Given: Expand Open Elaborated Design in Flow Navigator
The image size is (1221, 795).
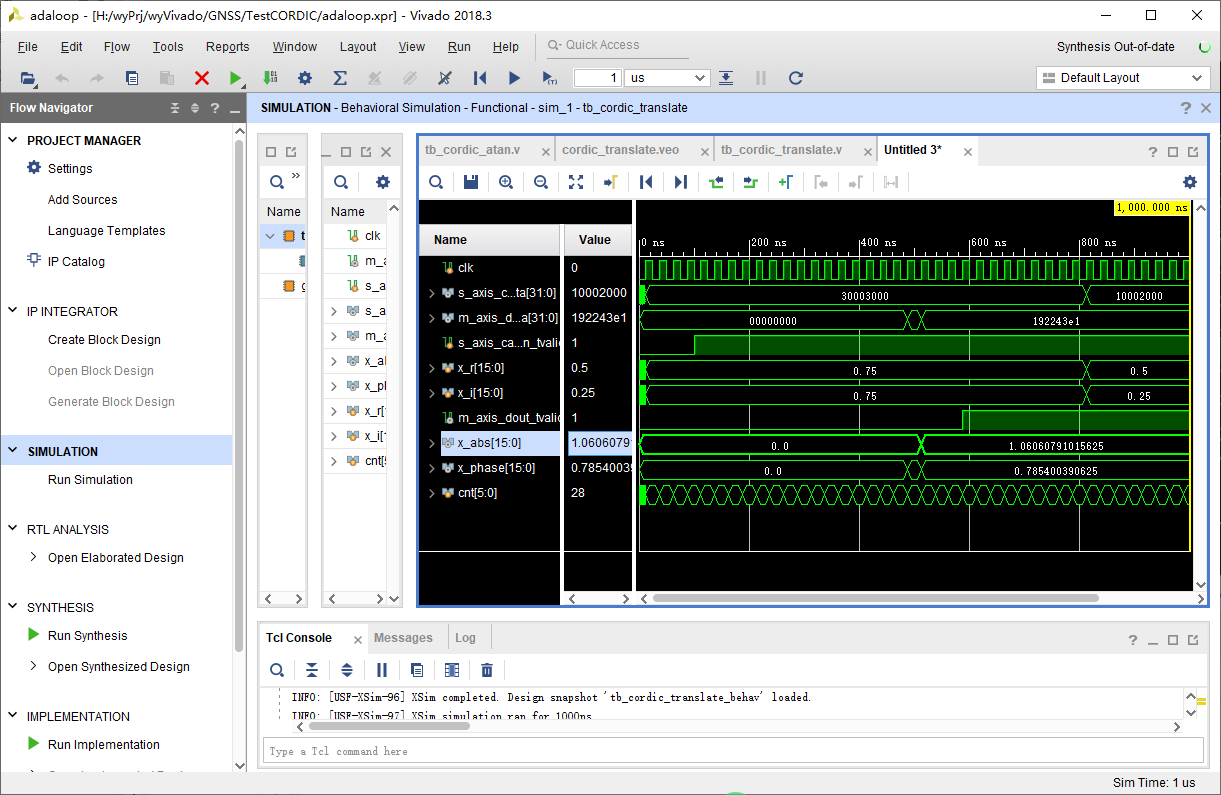Looking at the screenshot, I should [33, 558].
